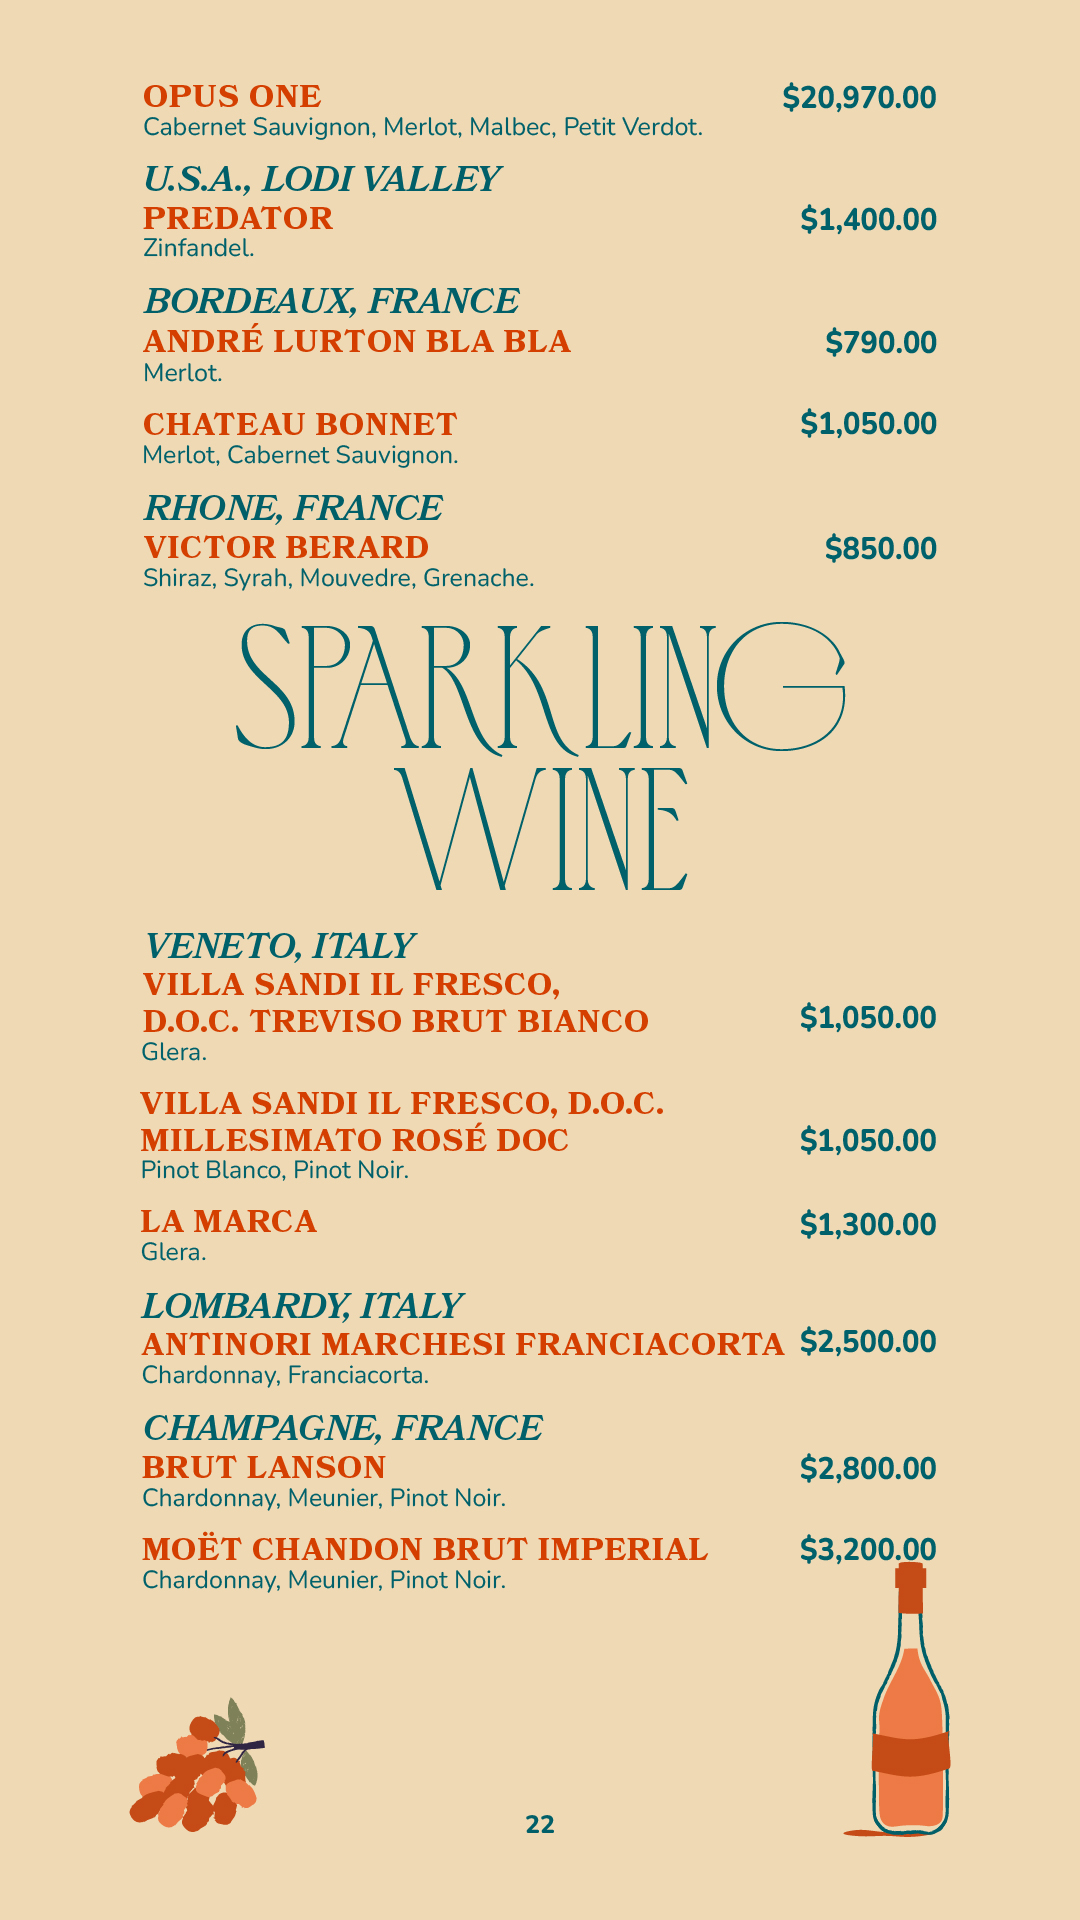Click the $2,800.00 Brut Lanson price
This screenshot has height=1920, width=1080.
868,1469
